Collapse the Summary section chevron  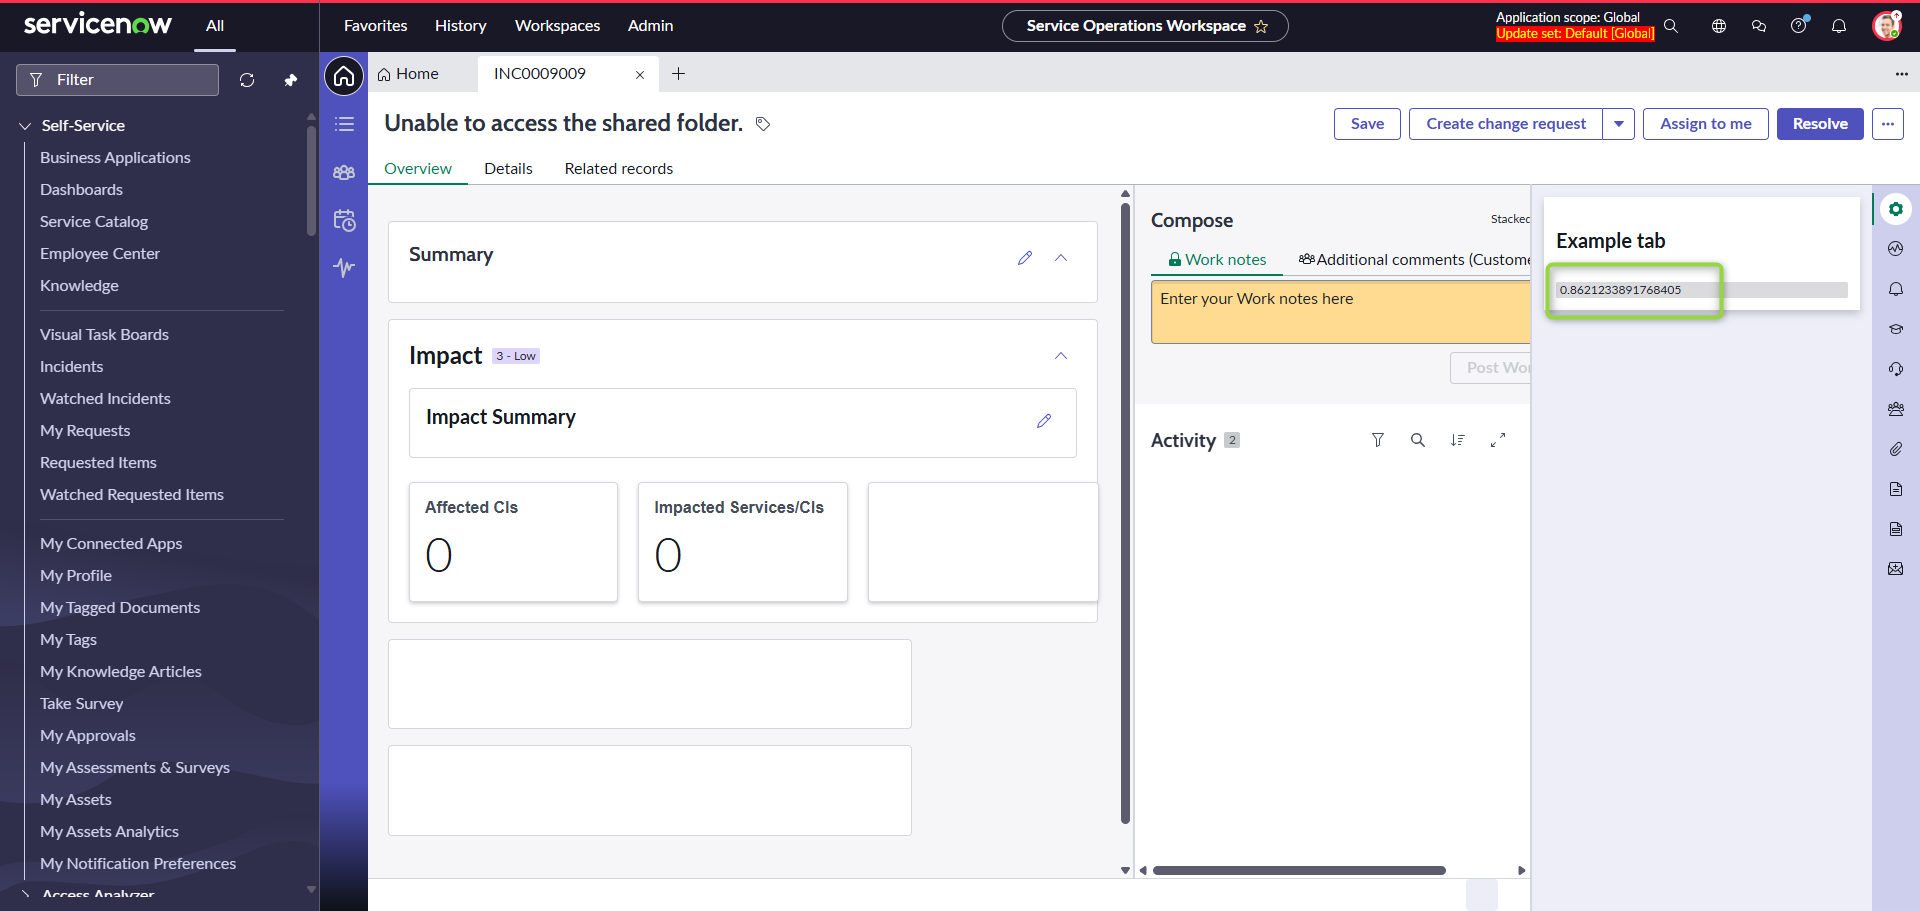[1061, 258]
